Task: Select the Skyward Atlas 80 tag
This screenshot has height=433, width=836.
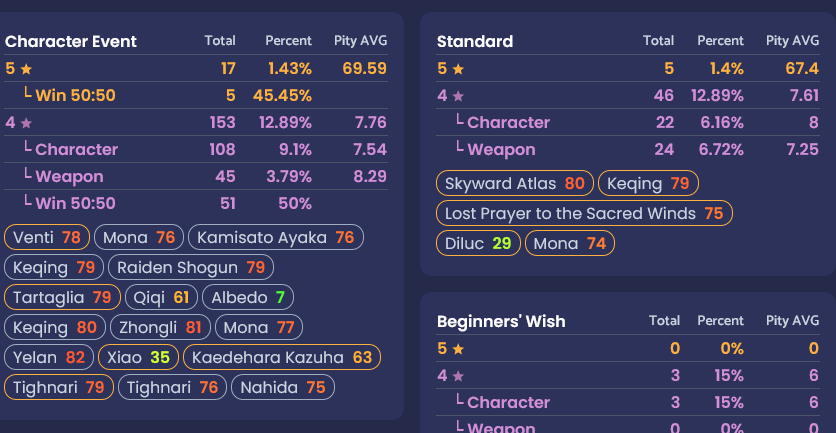Action: pos(515,183)
